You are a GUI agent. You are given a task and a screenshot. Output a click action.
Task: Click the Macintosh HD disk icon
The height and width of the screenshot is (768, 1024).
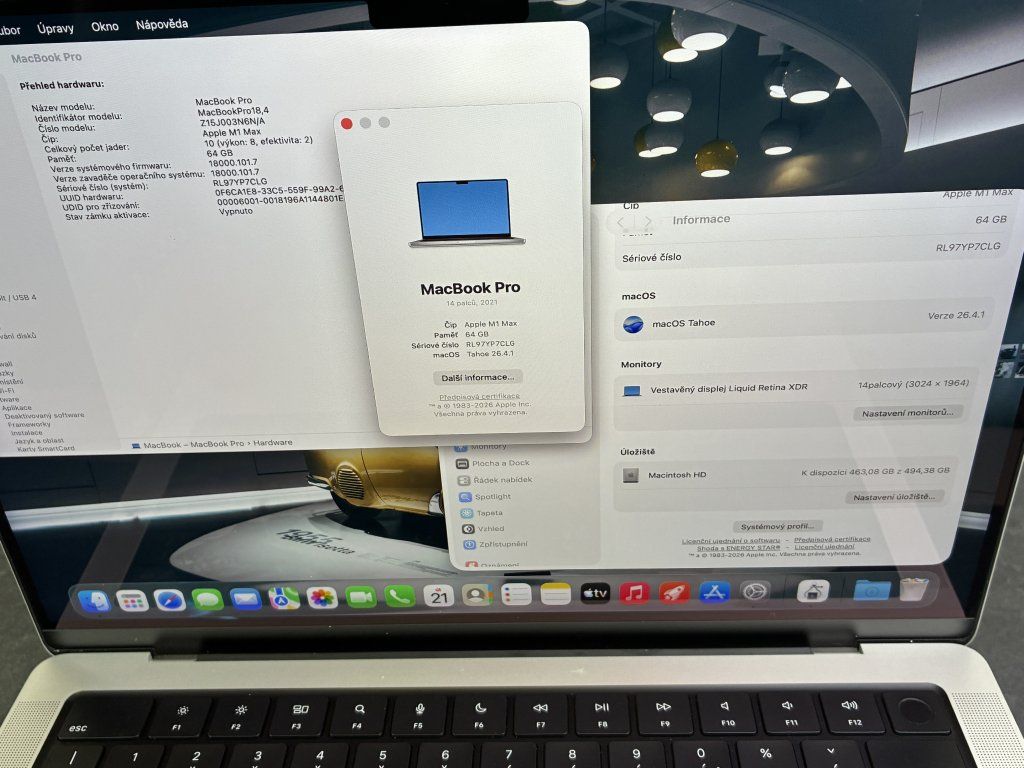coord(630,475)
